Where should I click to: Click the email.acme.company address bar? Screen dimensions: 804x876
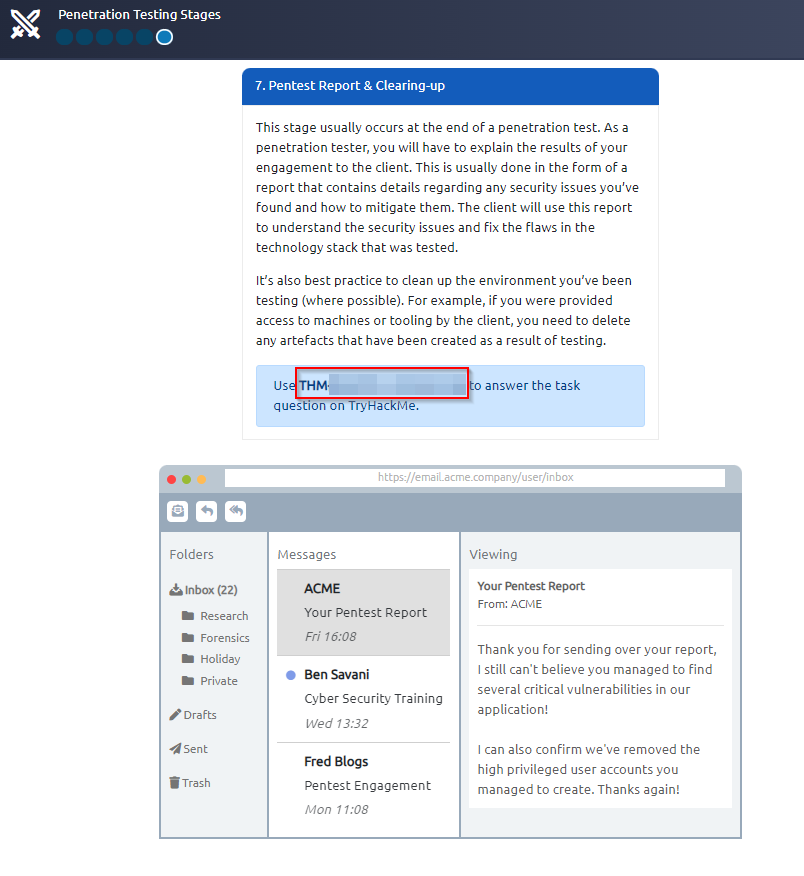pos(475,478)
